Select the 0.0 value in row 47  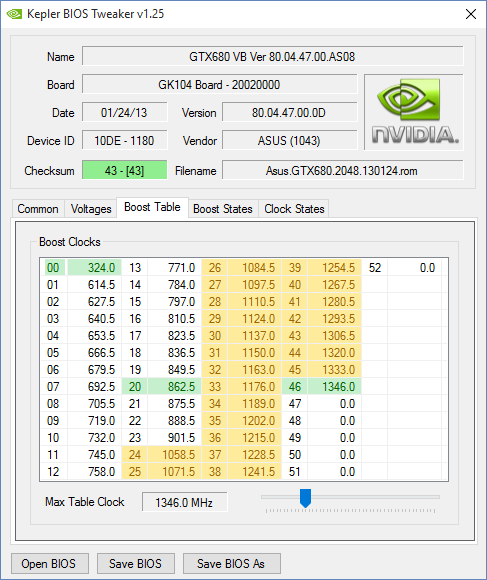[335, 404]
